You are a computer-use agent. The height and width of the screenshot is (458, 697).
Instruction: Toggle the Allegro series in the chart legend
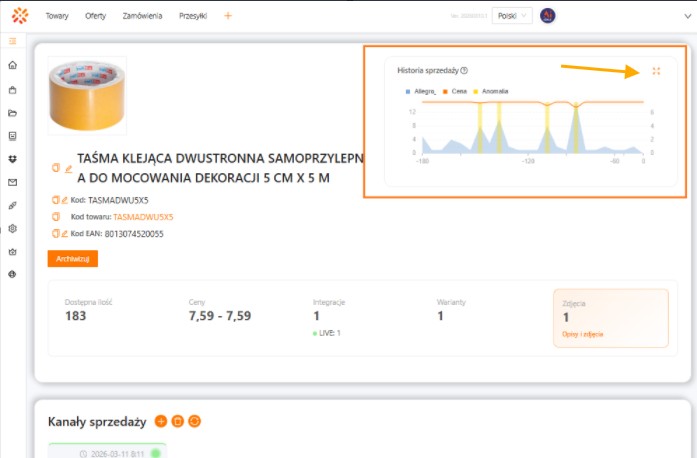[x=419, y=91]
